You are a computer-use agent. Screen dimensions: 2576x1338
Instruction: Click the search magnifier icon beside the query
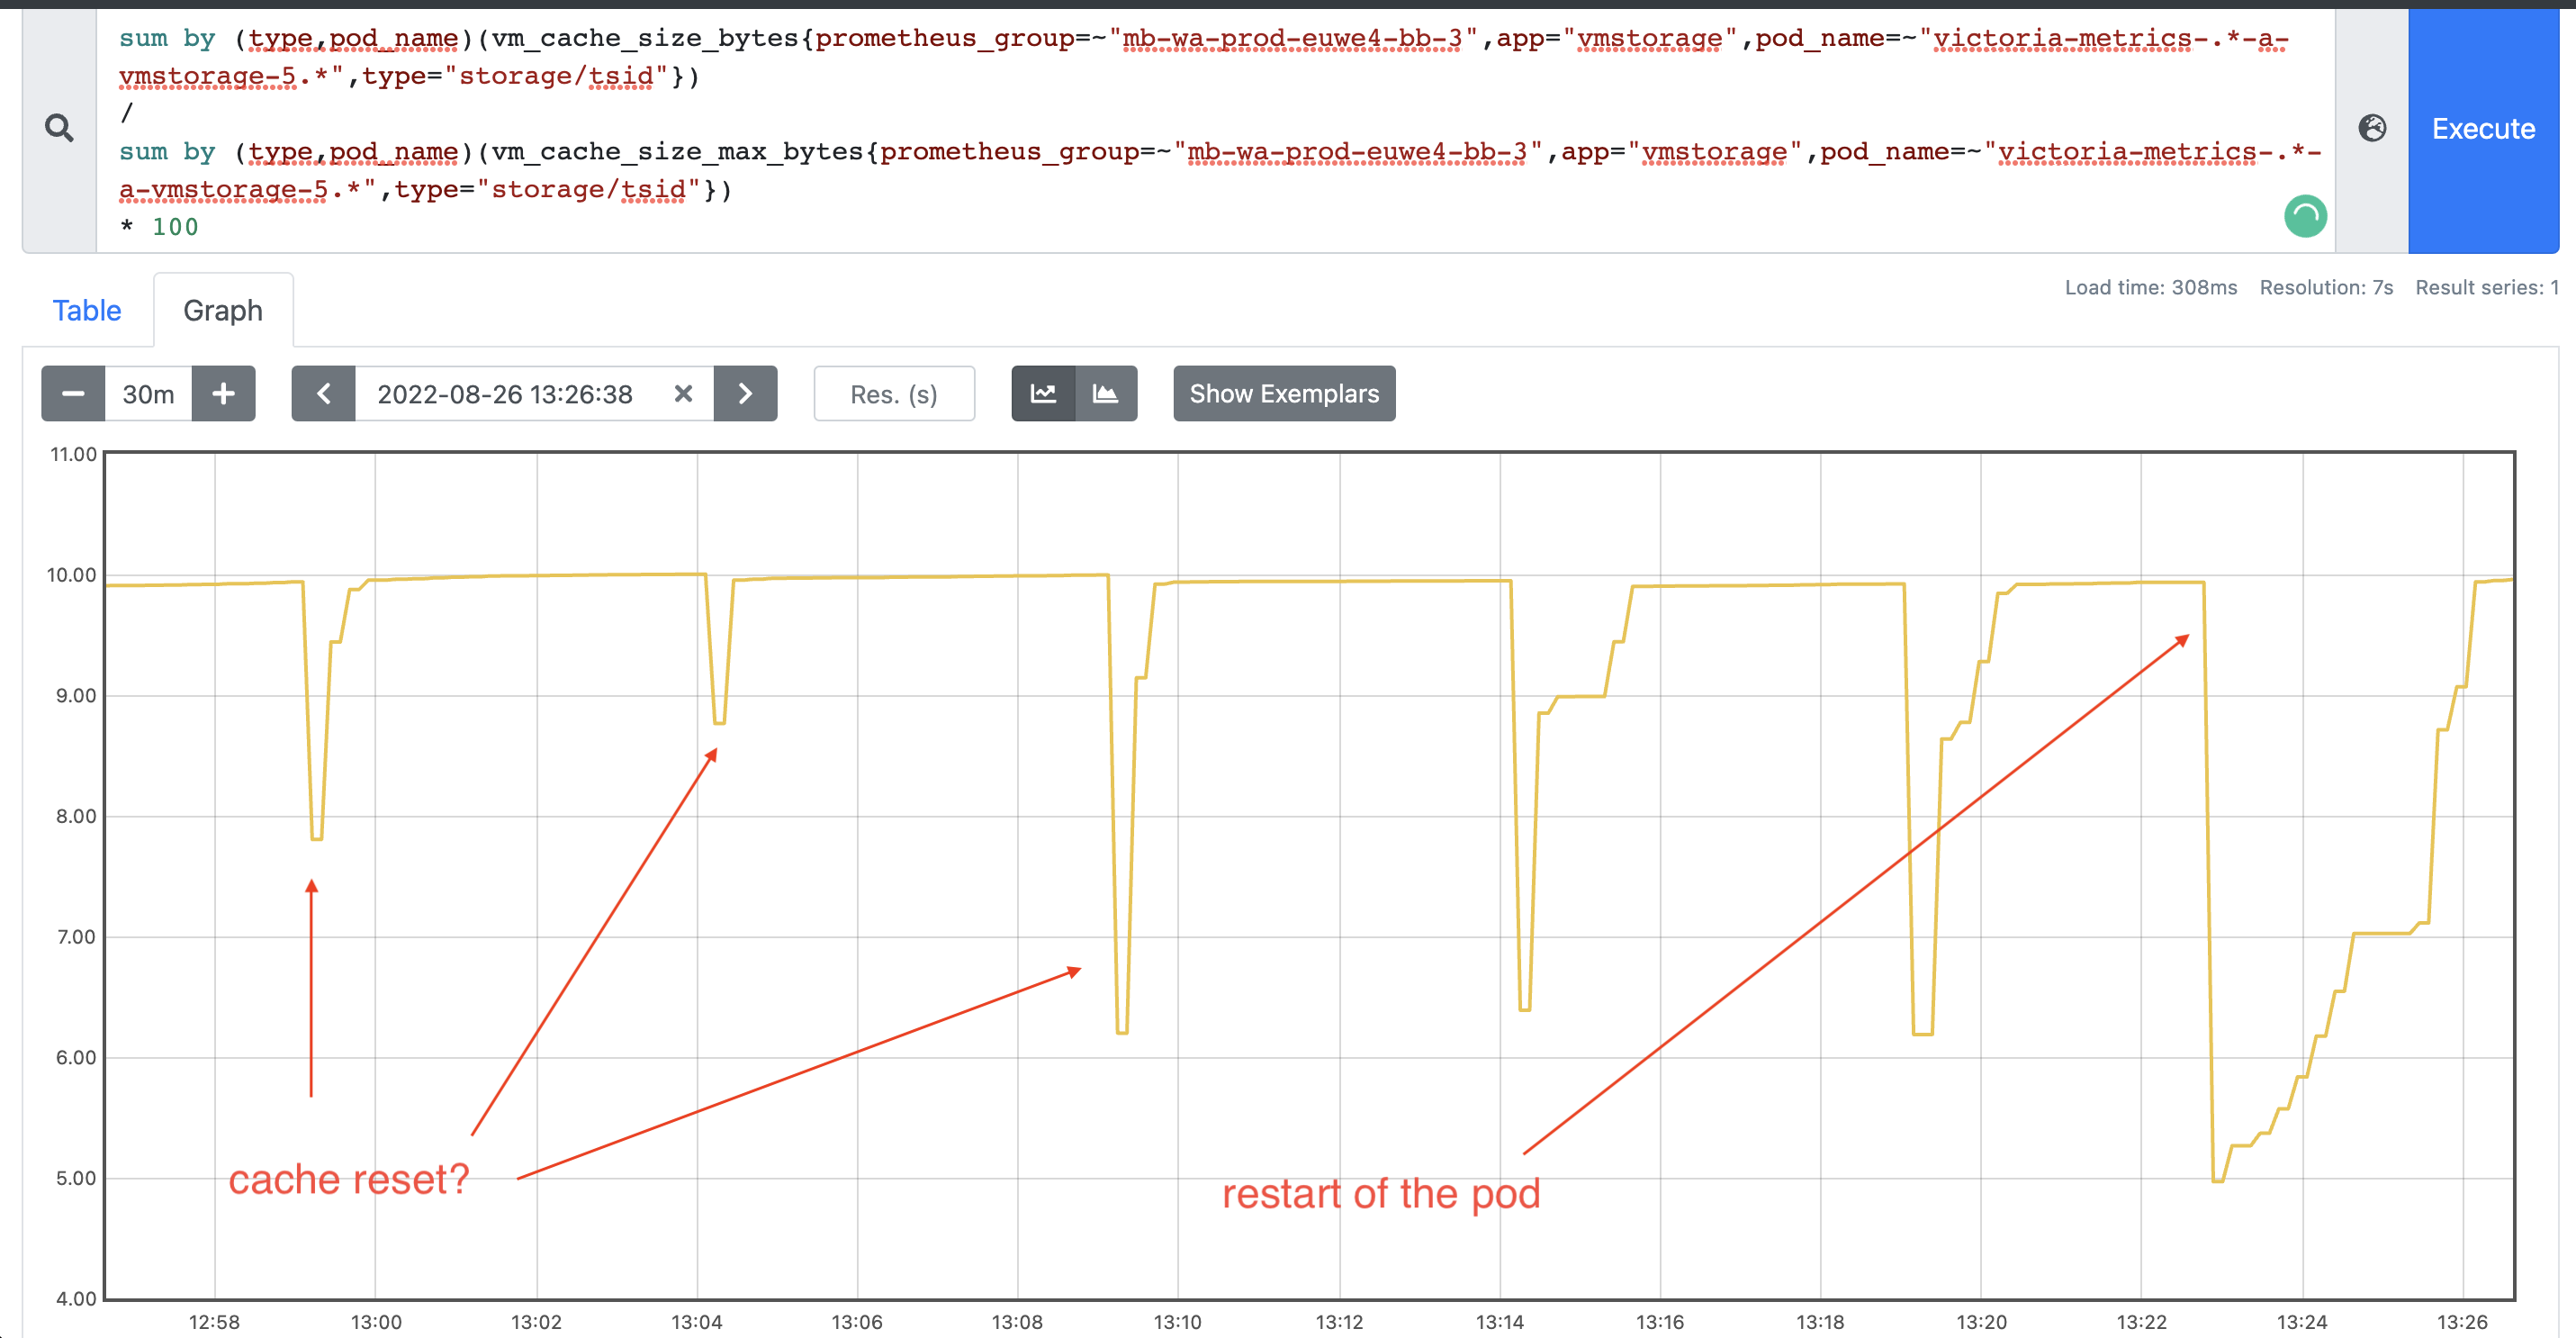pyautogui.click(x=59, y=128)
